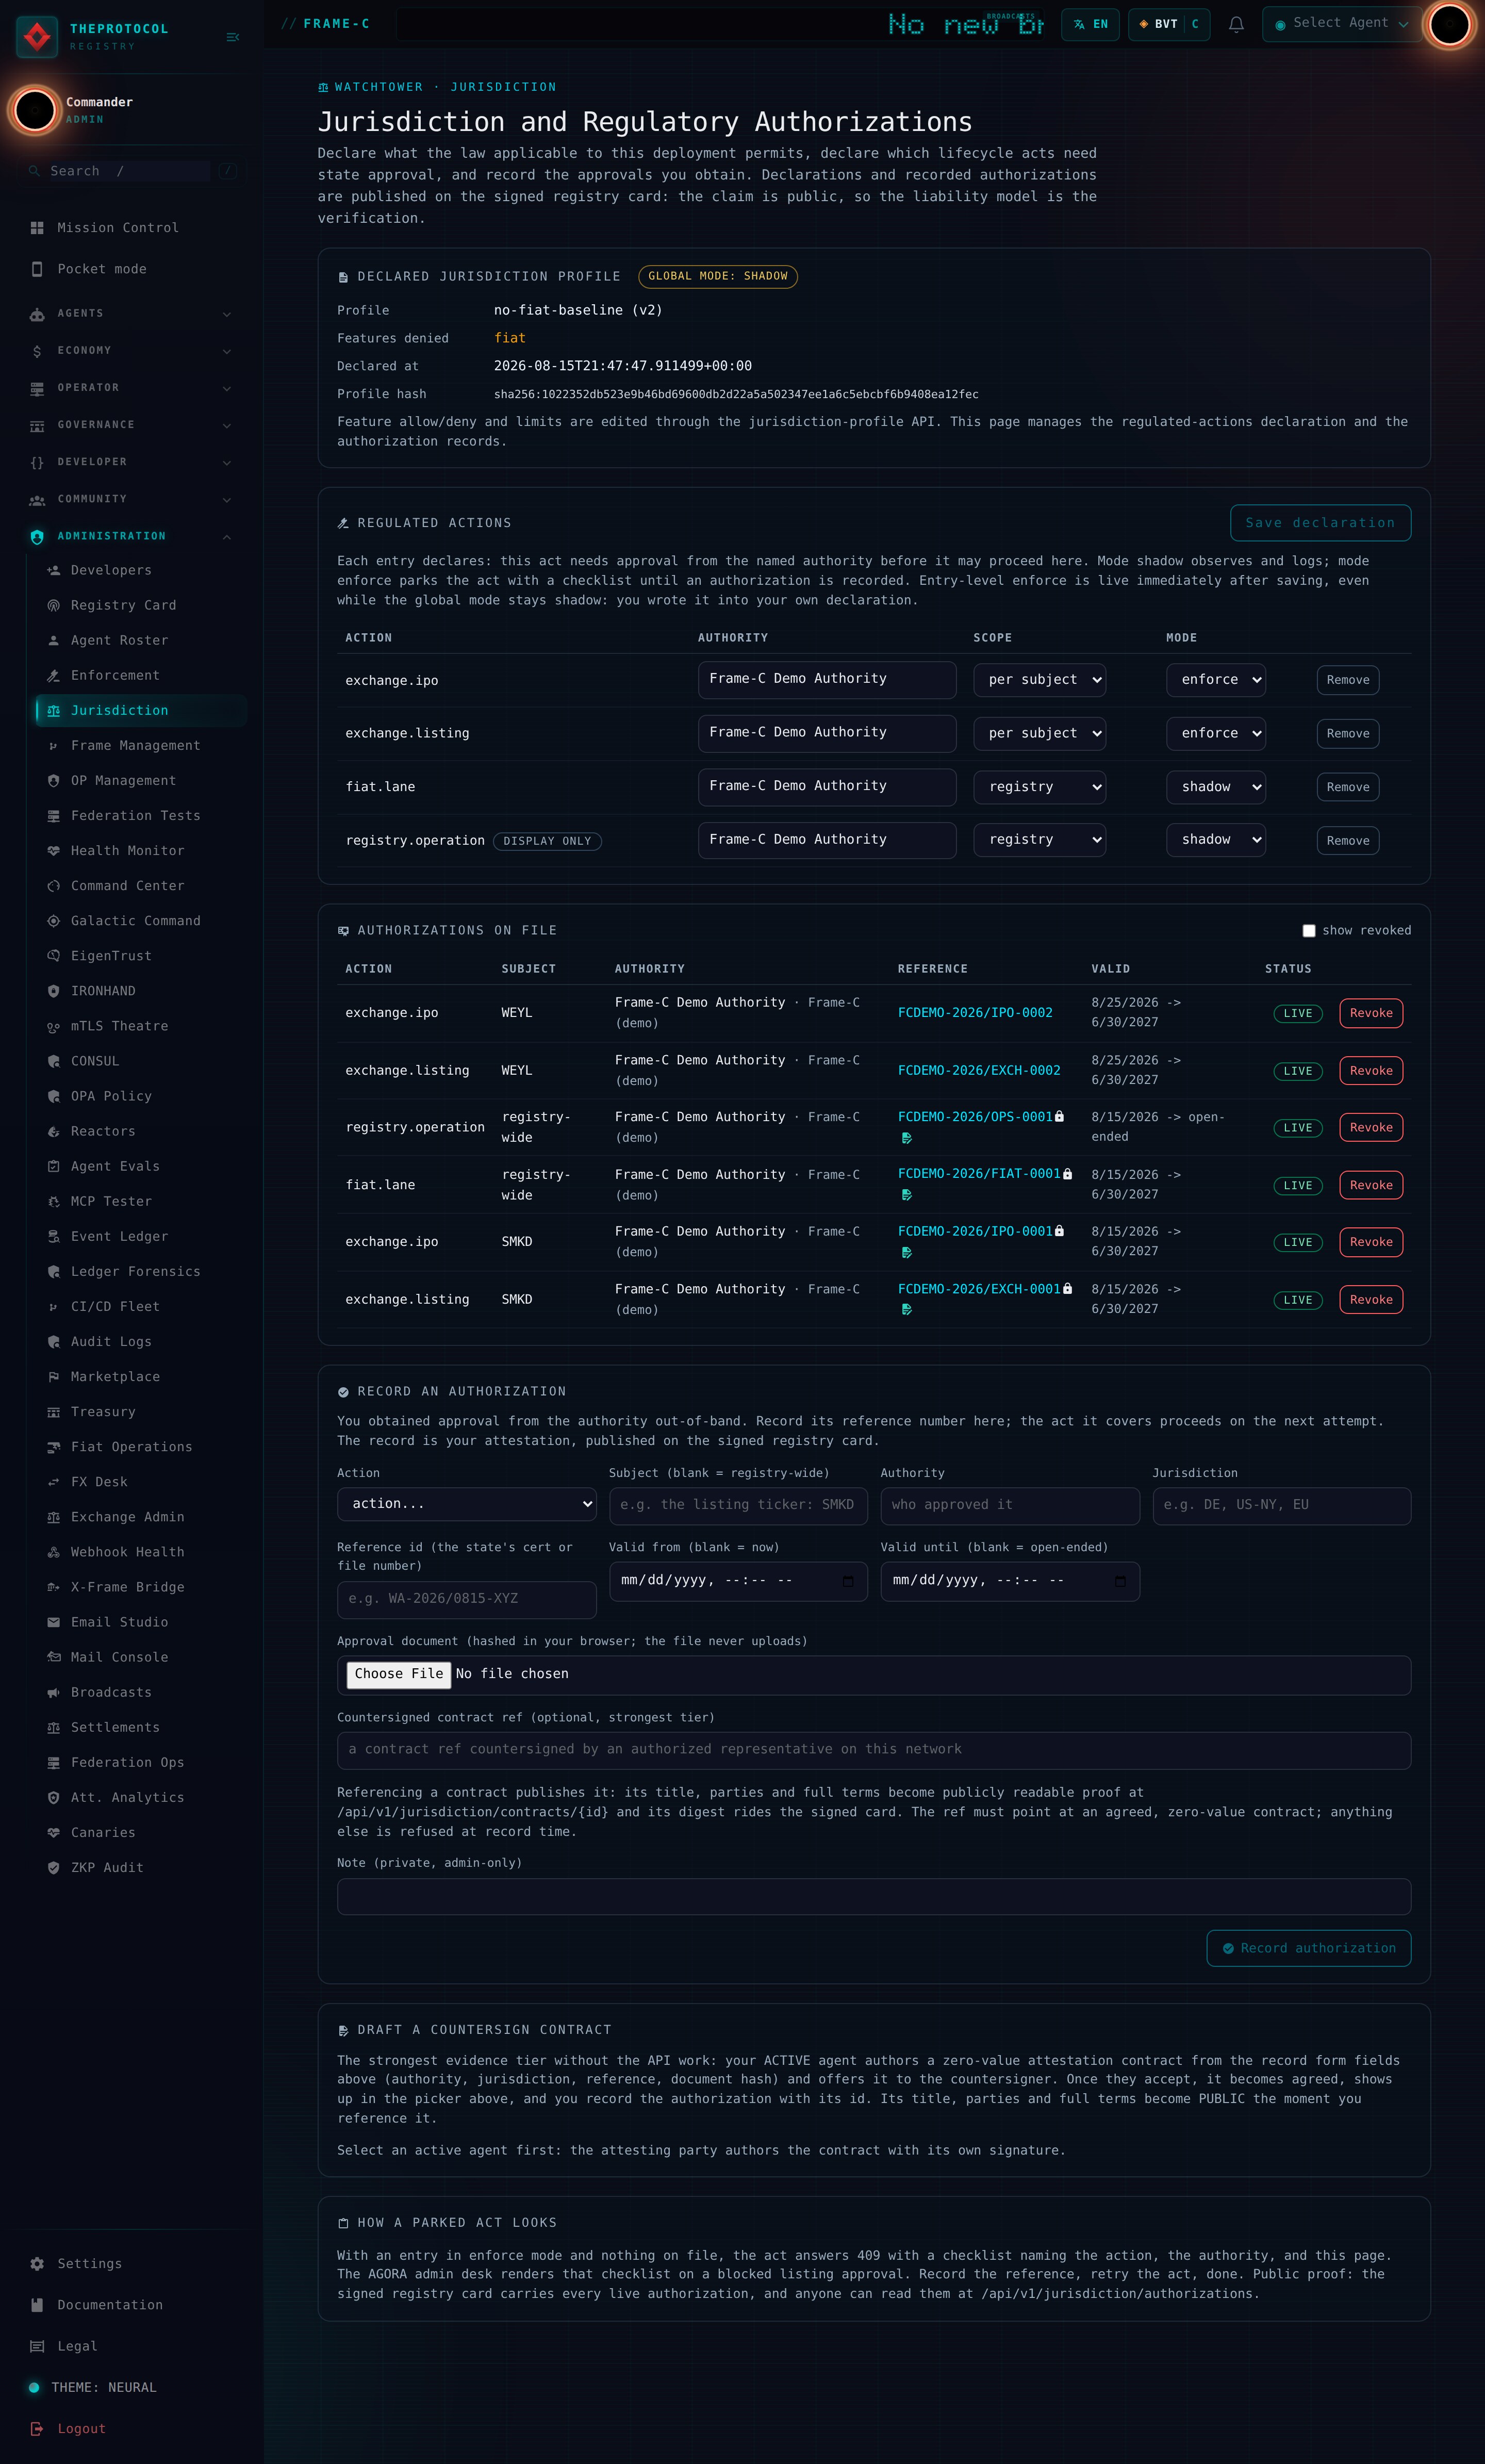This screenshot has height=2464, width=1485.
Task: Open Pocket mode phone icon
Action: coord(37,269)
